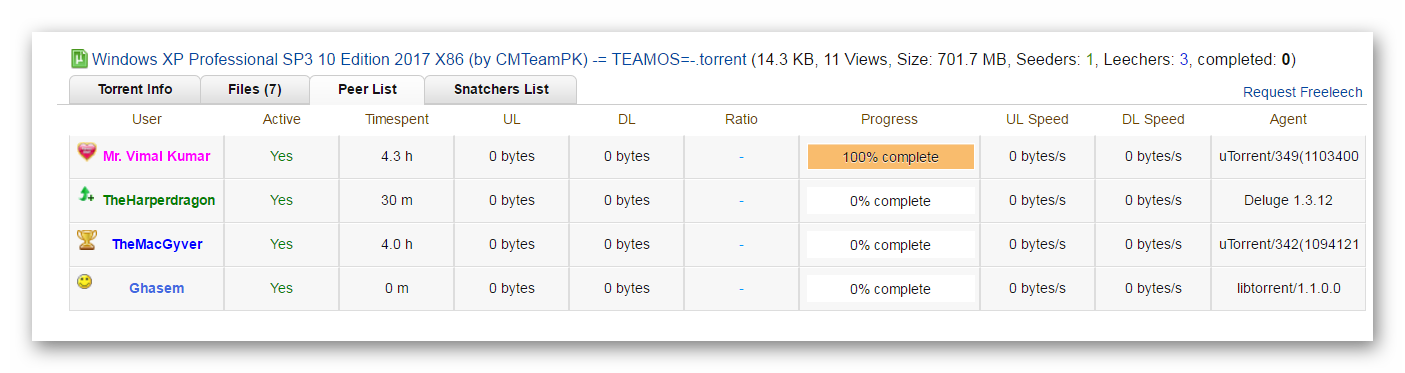Select the Peer List tab
Image resolution: width=1405 pixels, height=373 pixels.
367,89
